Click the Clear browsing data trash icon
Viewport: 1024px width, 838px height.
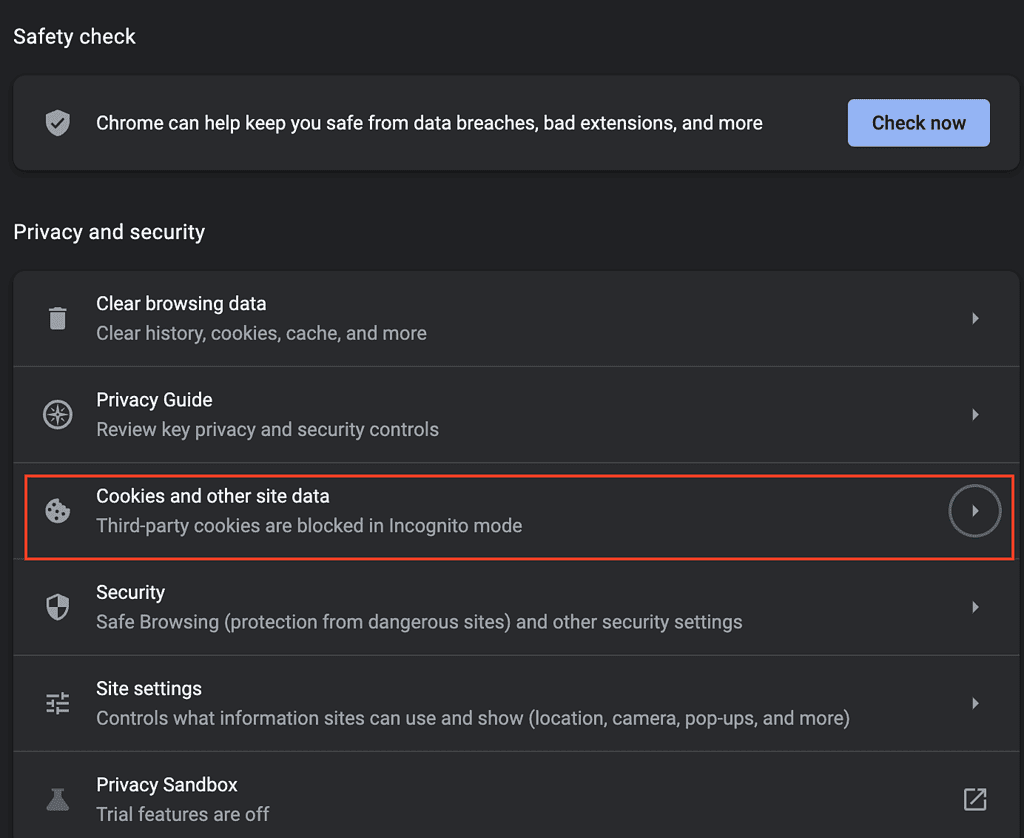pyautogui.click(x=57, y=317)
